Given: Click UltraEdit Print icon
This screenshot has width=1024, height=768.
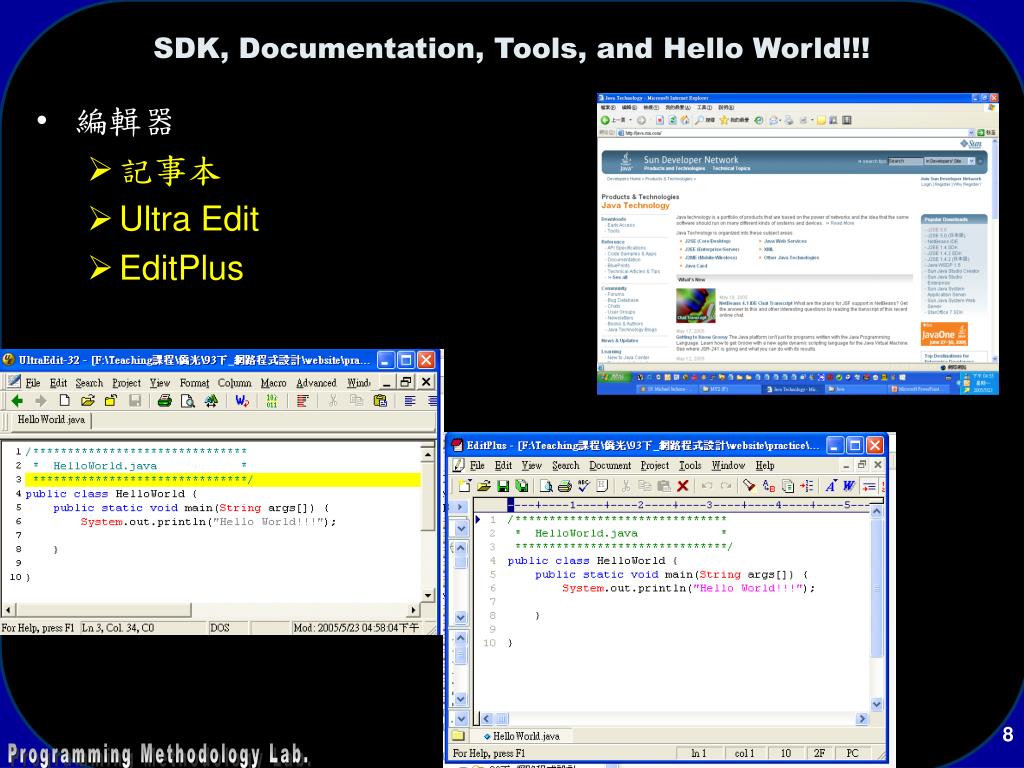Looking at the screenshot, I should 165,400.
